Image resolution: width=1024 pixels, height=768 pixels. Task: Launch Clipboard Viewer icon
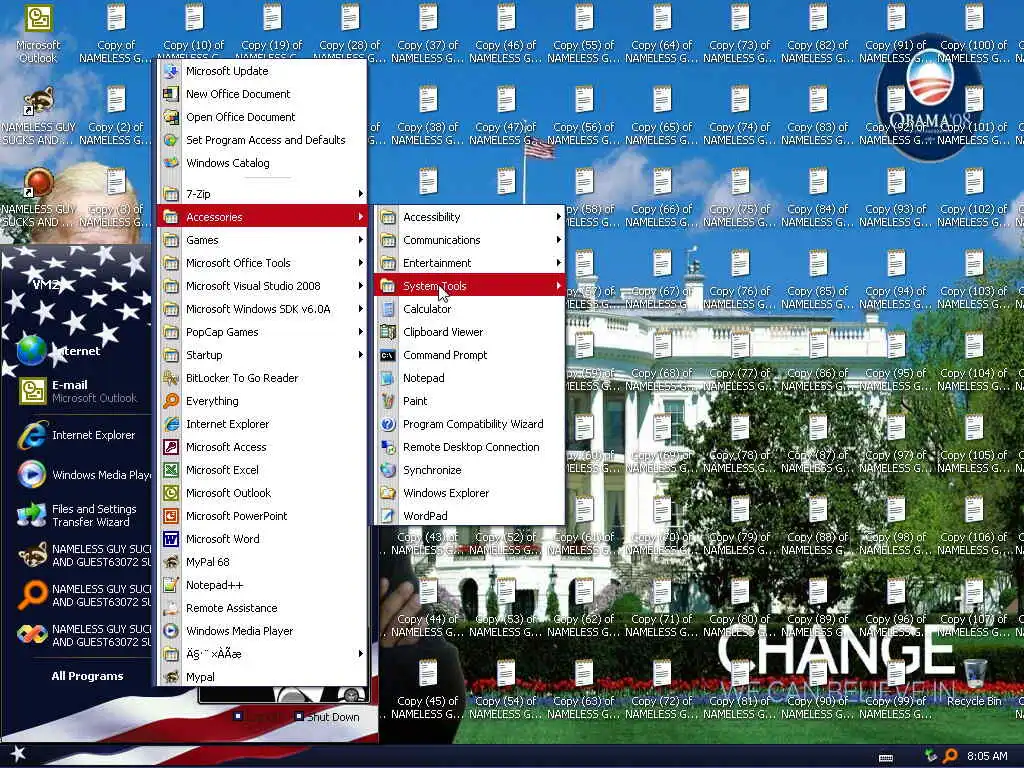click(388, 332)
